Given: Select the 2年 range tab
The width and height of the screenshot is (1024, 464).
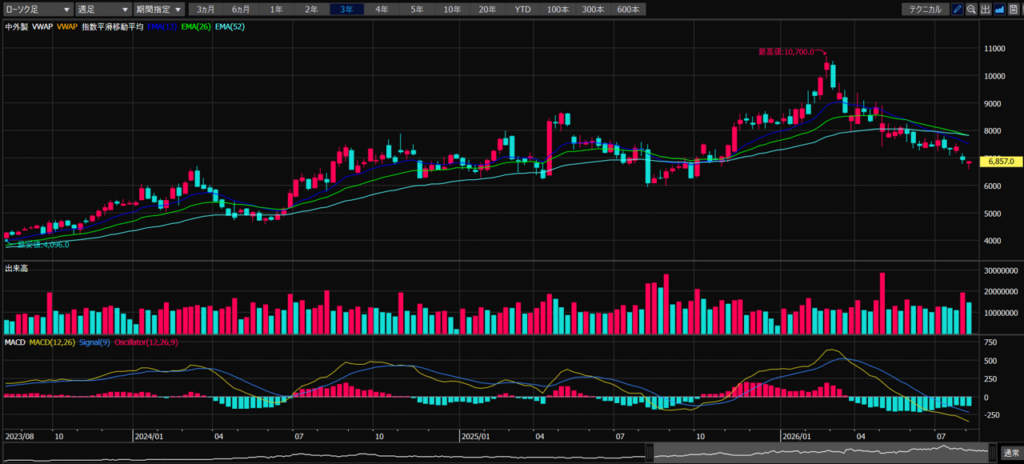Looking at the screenshot, I should point(312,9).
